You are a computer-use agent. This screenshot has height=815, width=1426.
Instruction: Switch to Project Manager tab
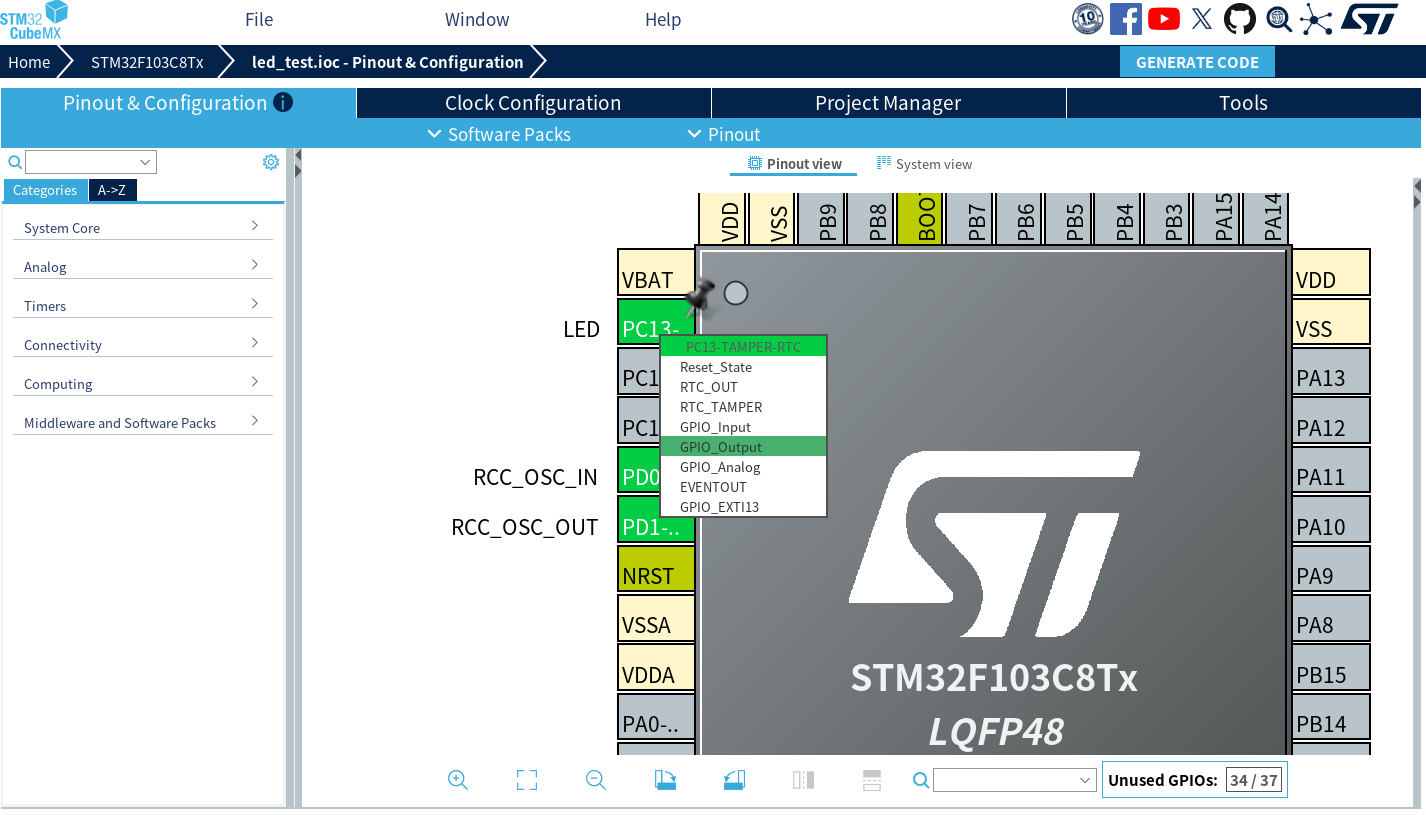(x=888, y=103)
